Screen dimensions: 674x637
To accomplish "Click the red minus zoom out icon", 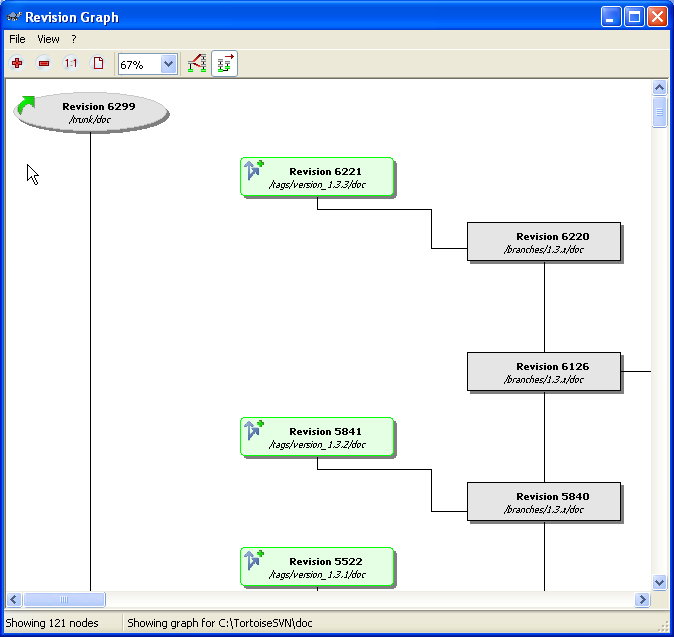I will [x=44, y=64].
